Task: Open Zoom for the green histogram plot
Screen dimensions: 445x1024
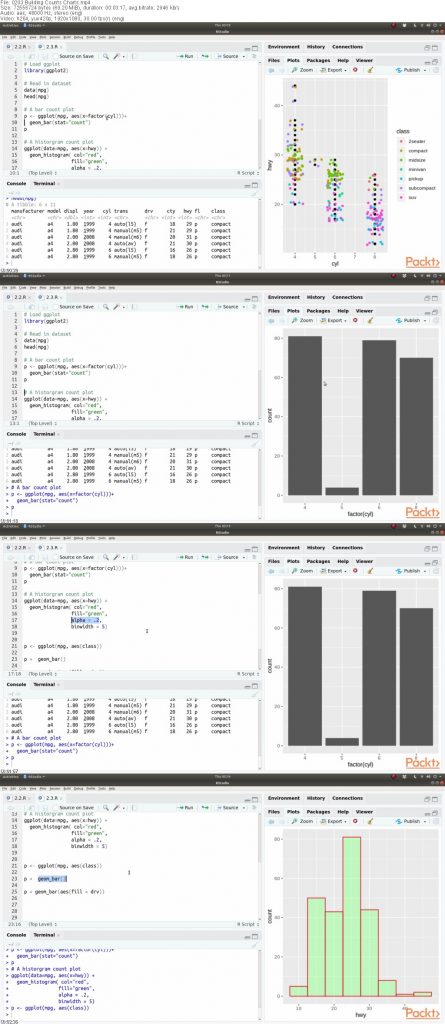Action: (303, 821)
